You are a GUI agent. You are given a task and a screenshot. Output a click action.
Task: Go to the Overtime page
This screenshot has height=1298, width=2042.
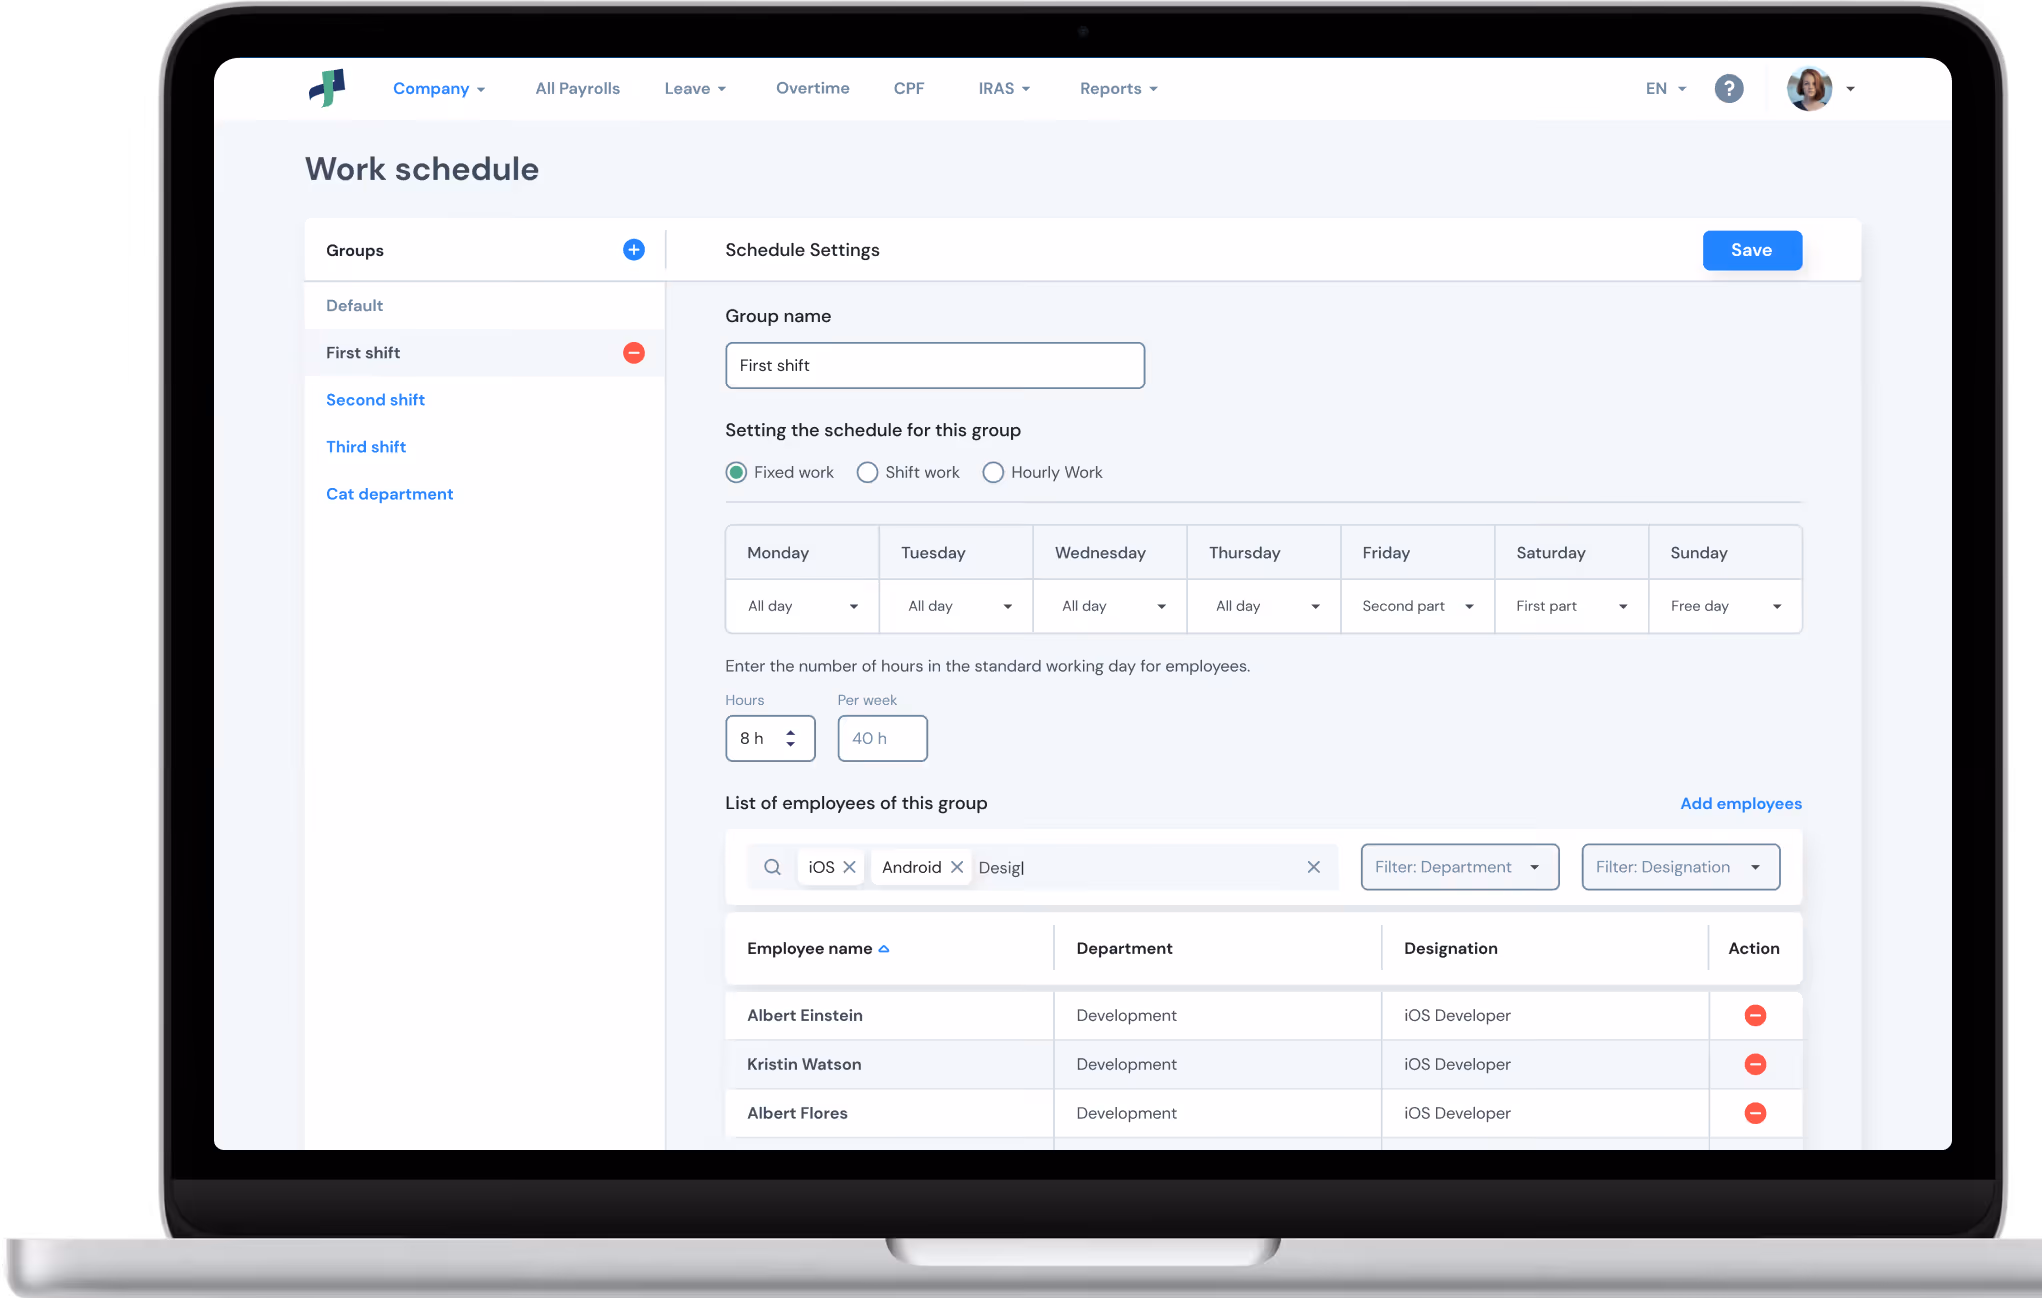tap(813, 89)
